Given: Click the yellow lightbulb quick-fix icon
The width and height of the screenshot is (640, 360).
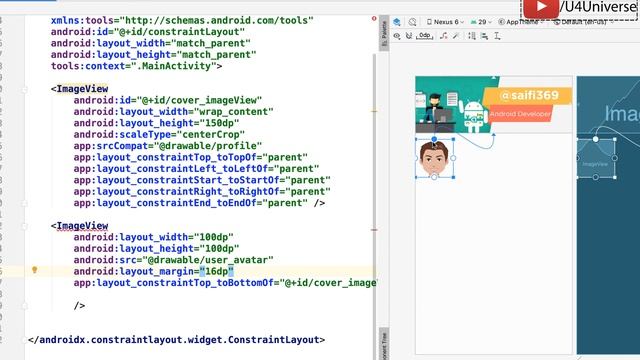Looking at the screenshot, I should (35, 270).
